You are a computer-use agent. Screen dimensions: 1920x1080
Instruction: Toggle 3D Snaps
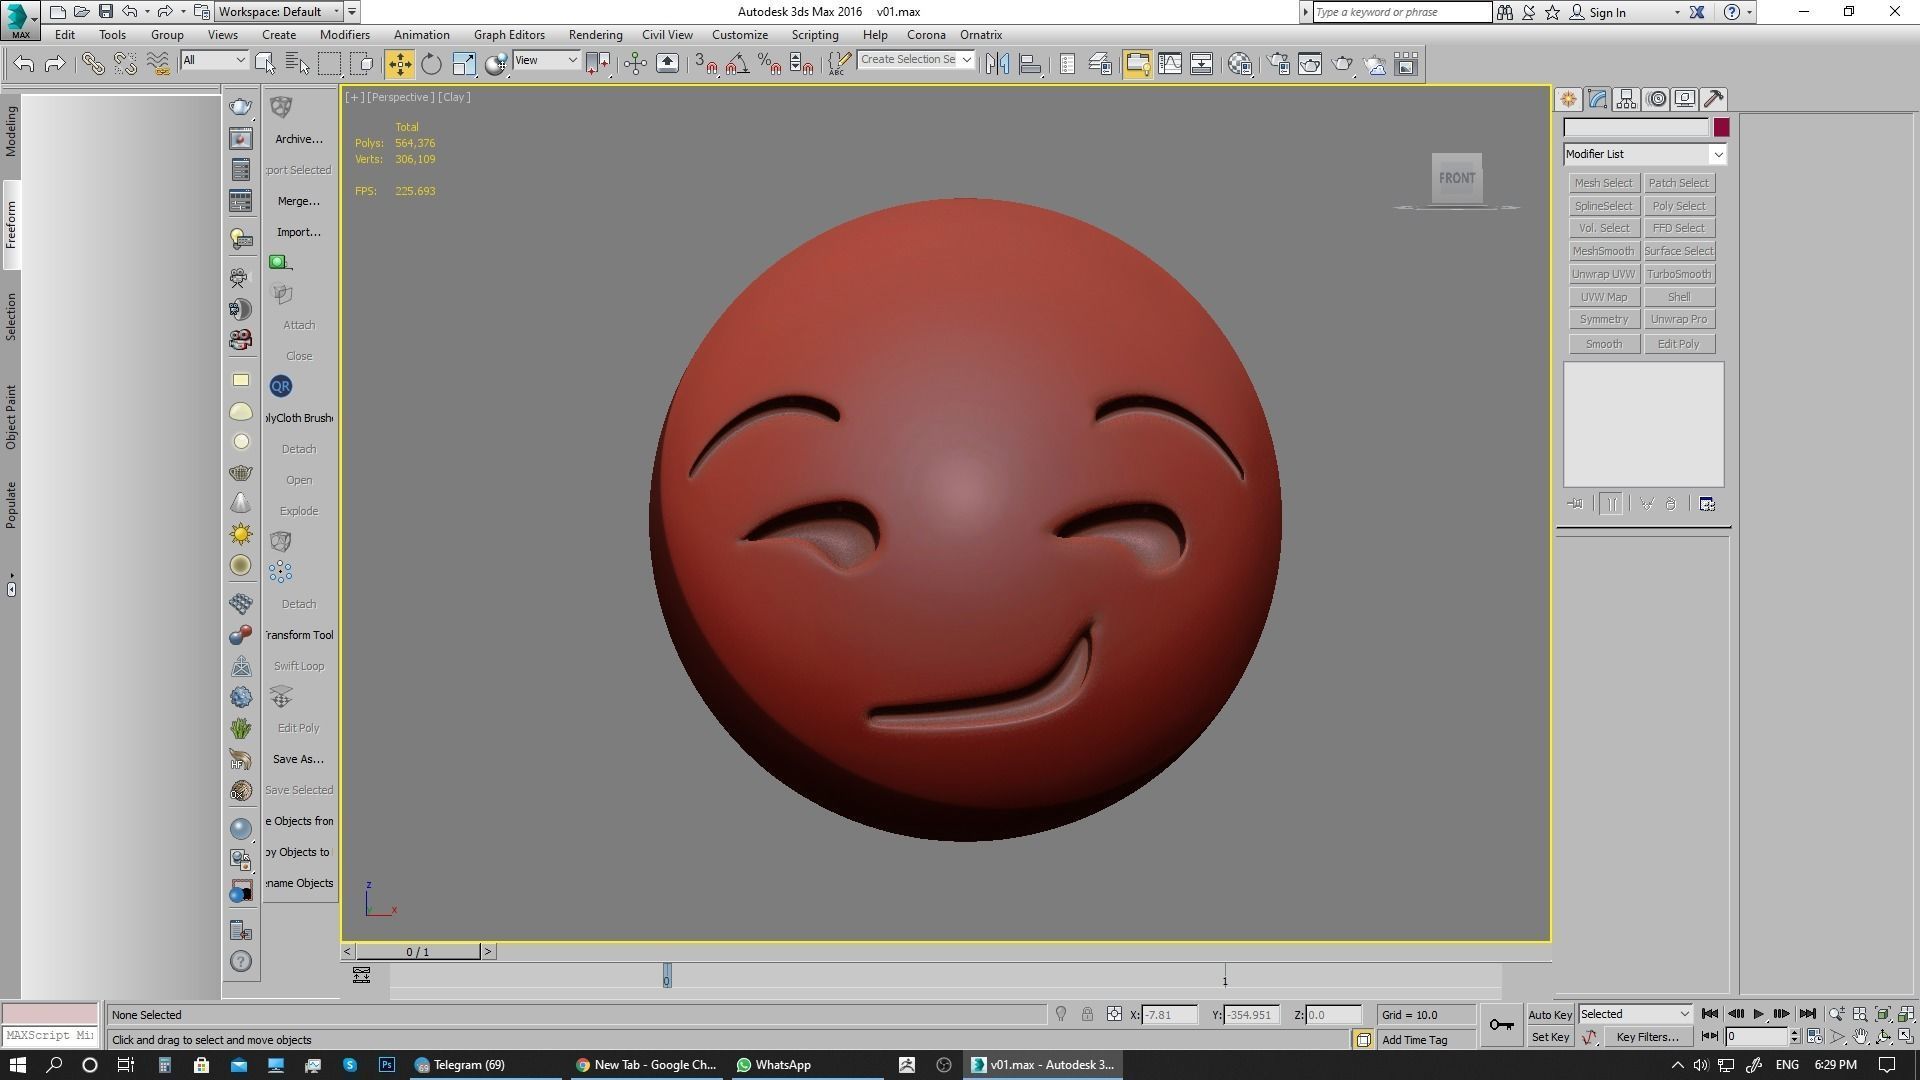pos(705,64)
